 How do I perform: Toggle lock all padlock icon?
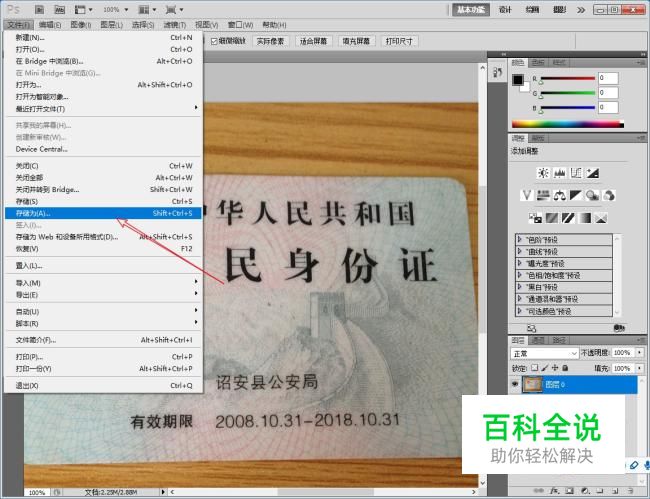[x=565, y=368]
